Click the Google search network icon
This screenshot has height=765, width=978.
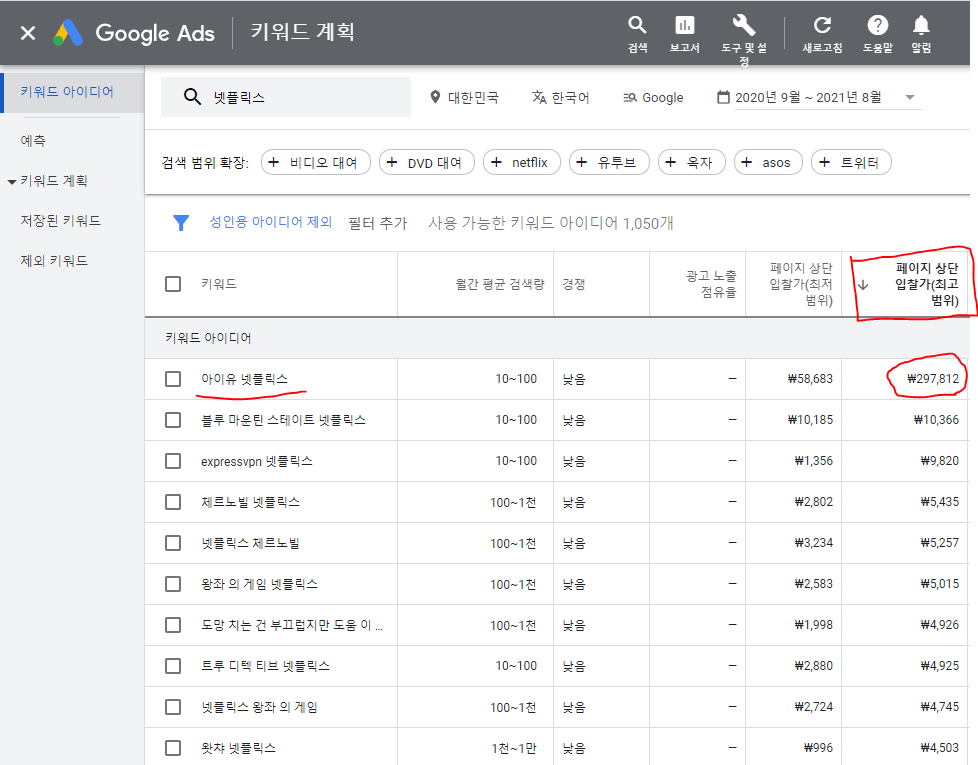[x=630, y=97]
